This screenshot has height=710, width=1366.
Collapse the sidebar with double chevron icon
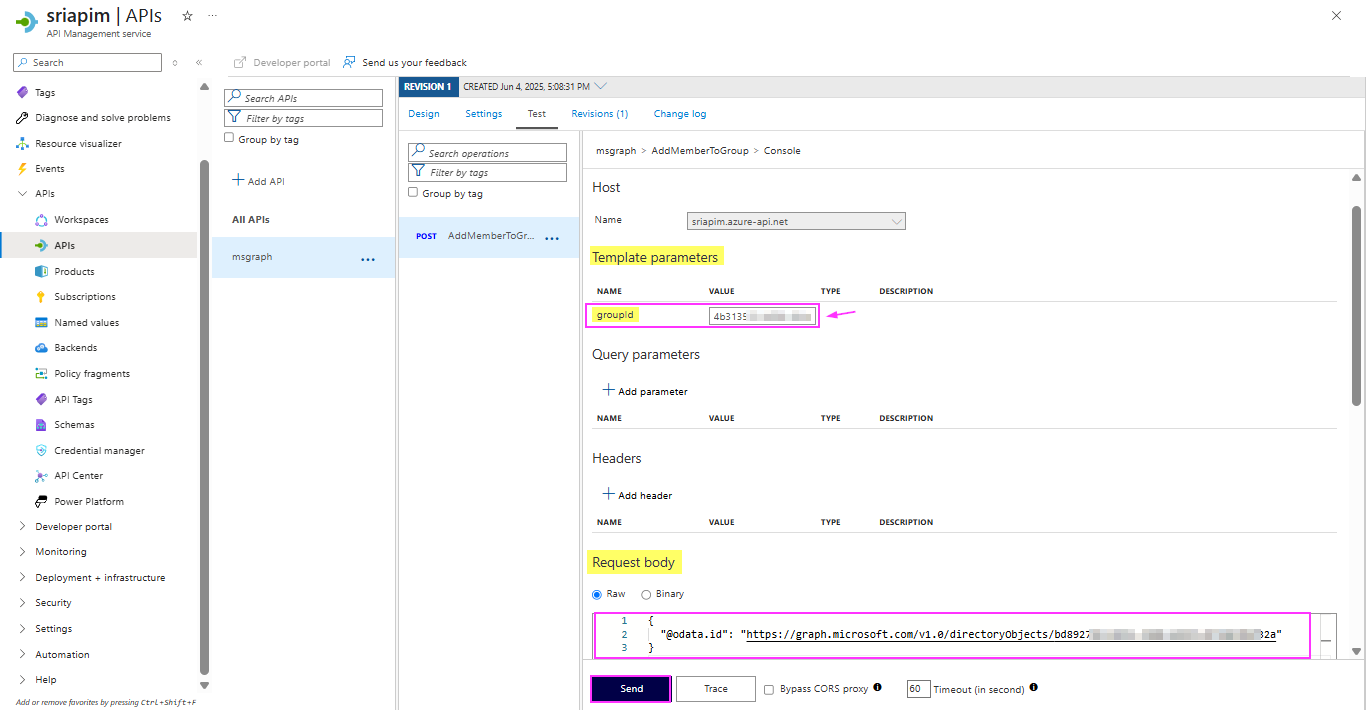coord(199,62)
